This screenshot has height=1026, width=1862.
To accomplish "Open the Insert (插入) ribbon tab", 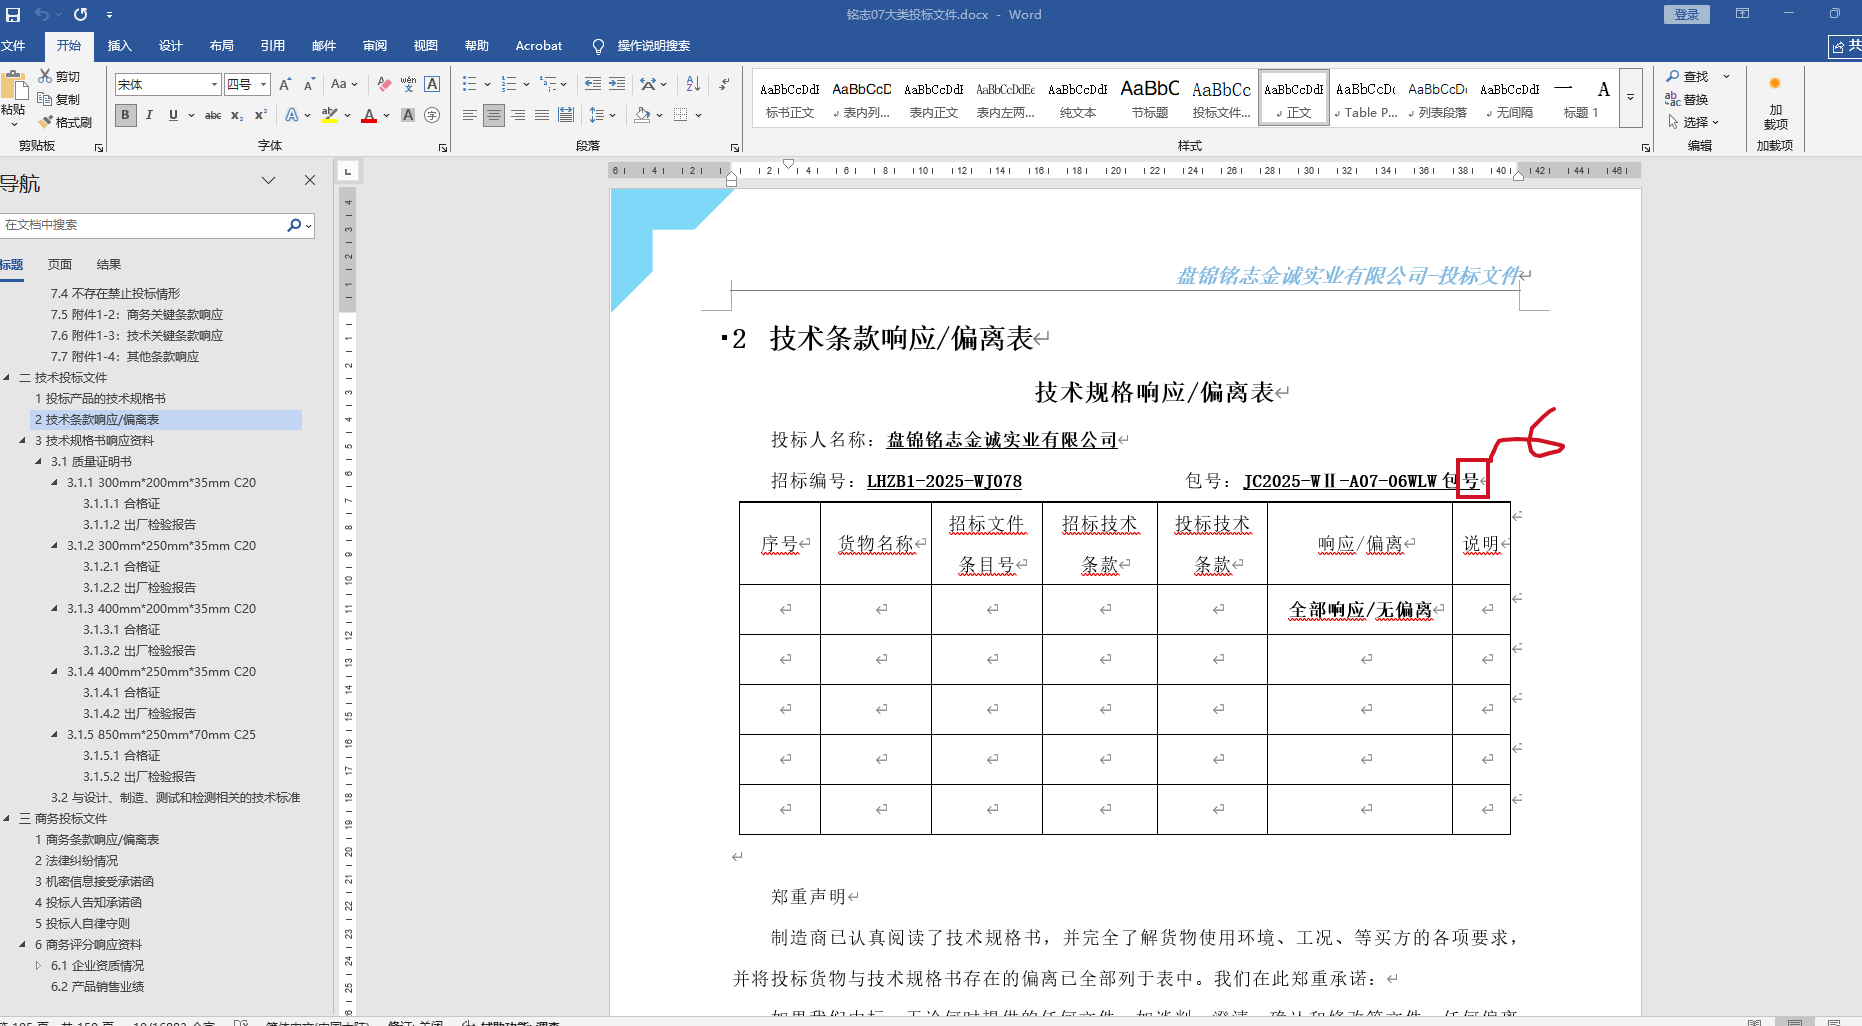I will point(119,46).
